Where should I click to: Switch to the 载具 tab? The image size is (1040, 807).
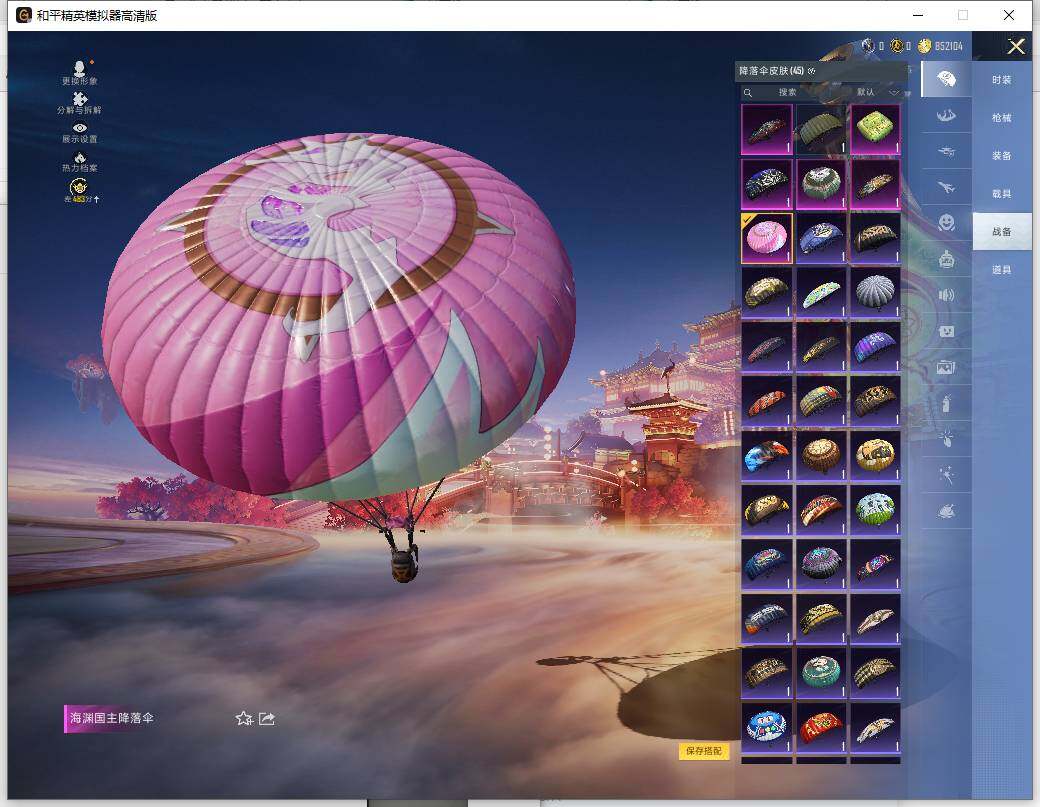pos(1002,194)
